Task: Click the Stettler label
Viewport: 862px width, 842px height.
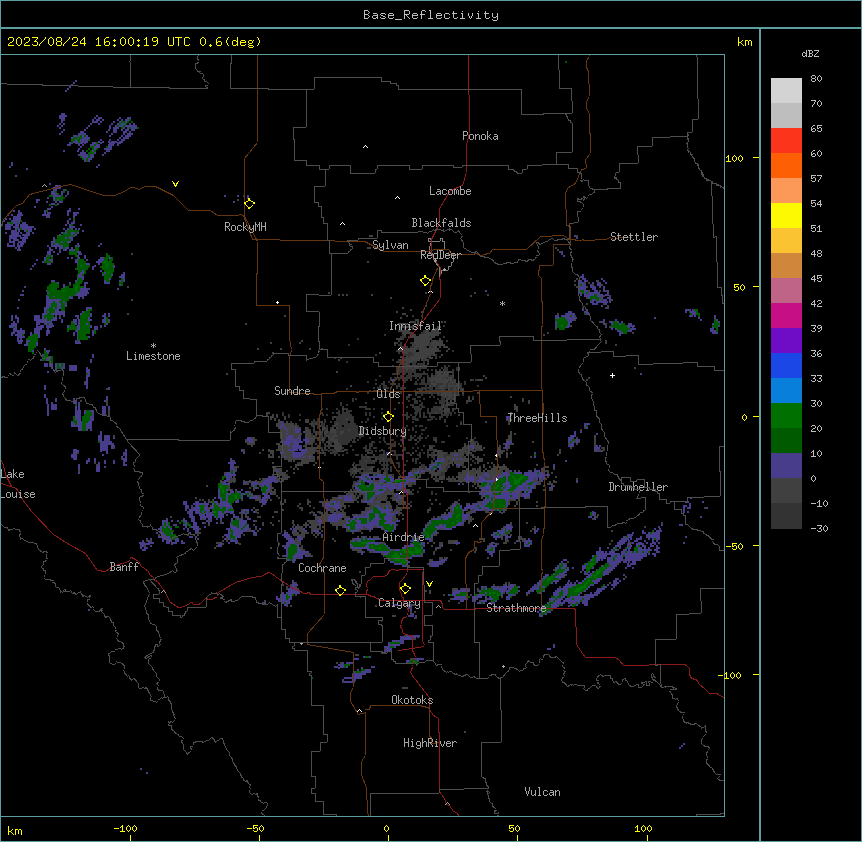Action: [634, 237]
